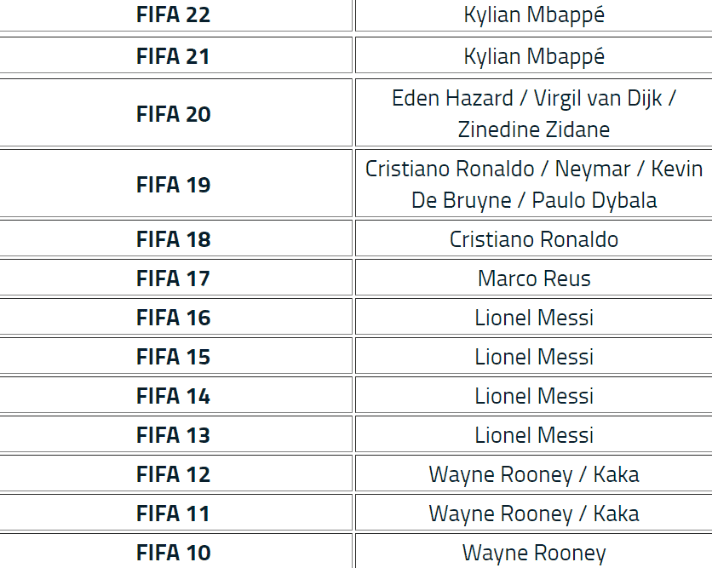712x568 pixels.
Task: Select Kylian Mbappé in the FIFA 21 row
Action: point(534,56)
